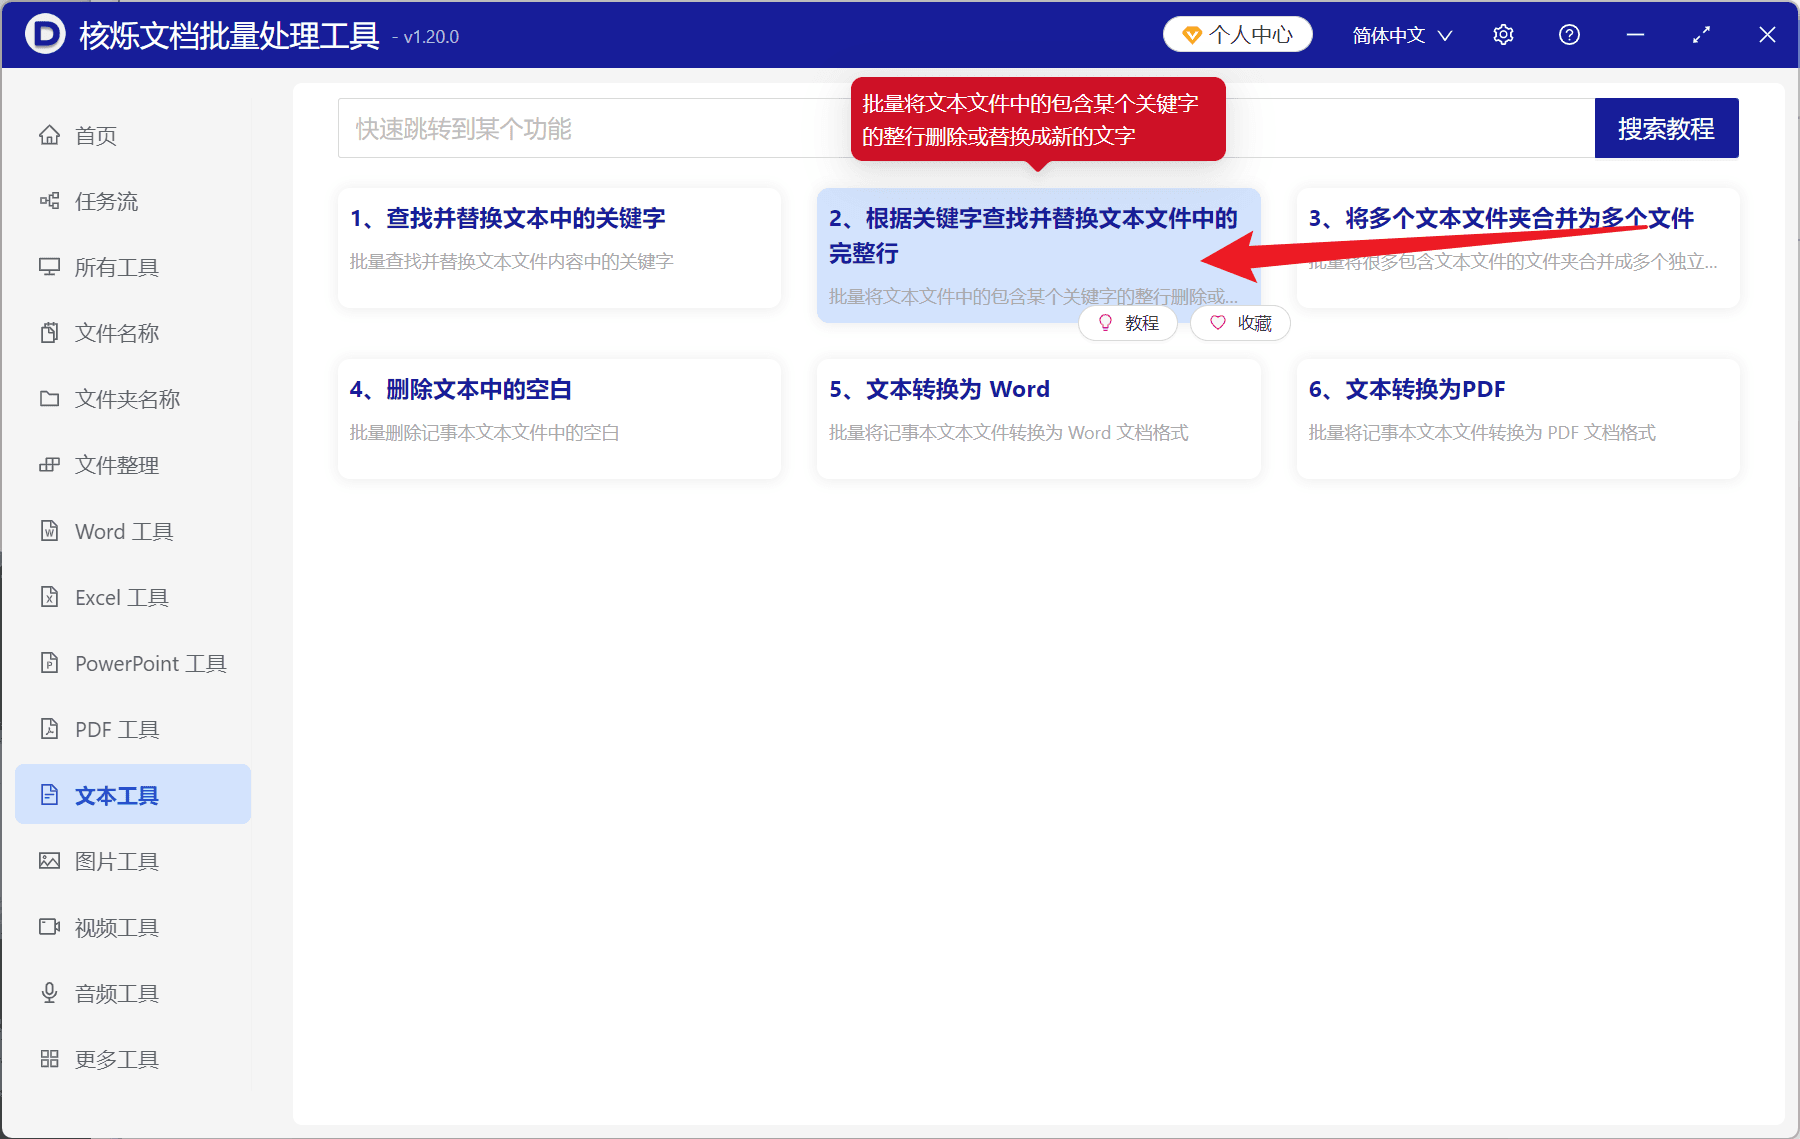The height and width of the screenshot is (1139, 1800).
Task: Expand the 更多工具 section
Action: coord(116,1058)
